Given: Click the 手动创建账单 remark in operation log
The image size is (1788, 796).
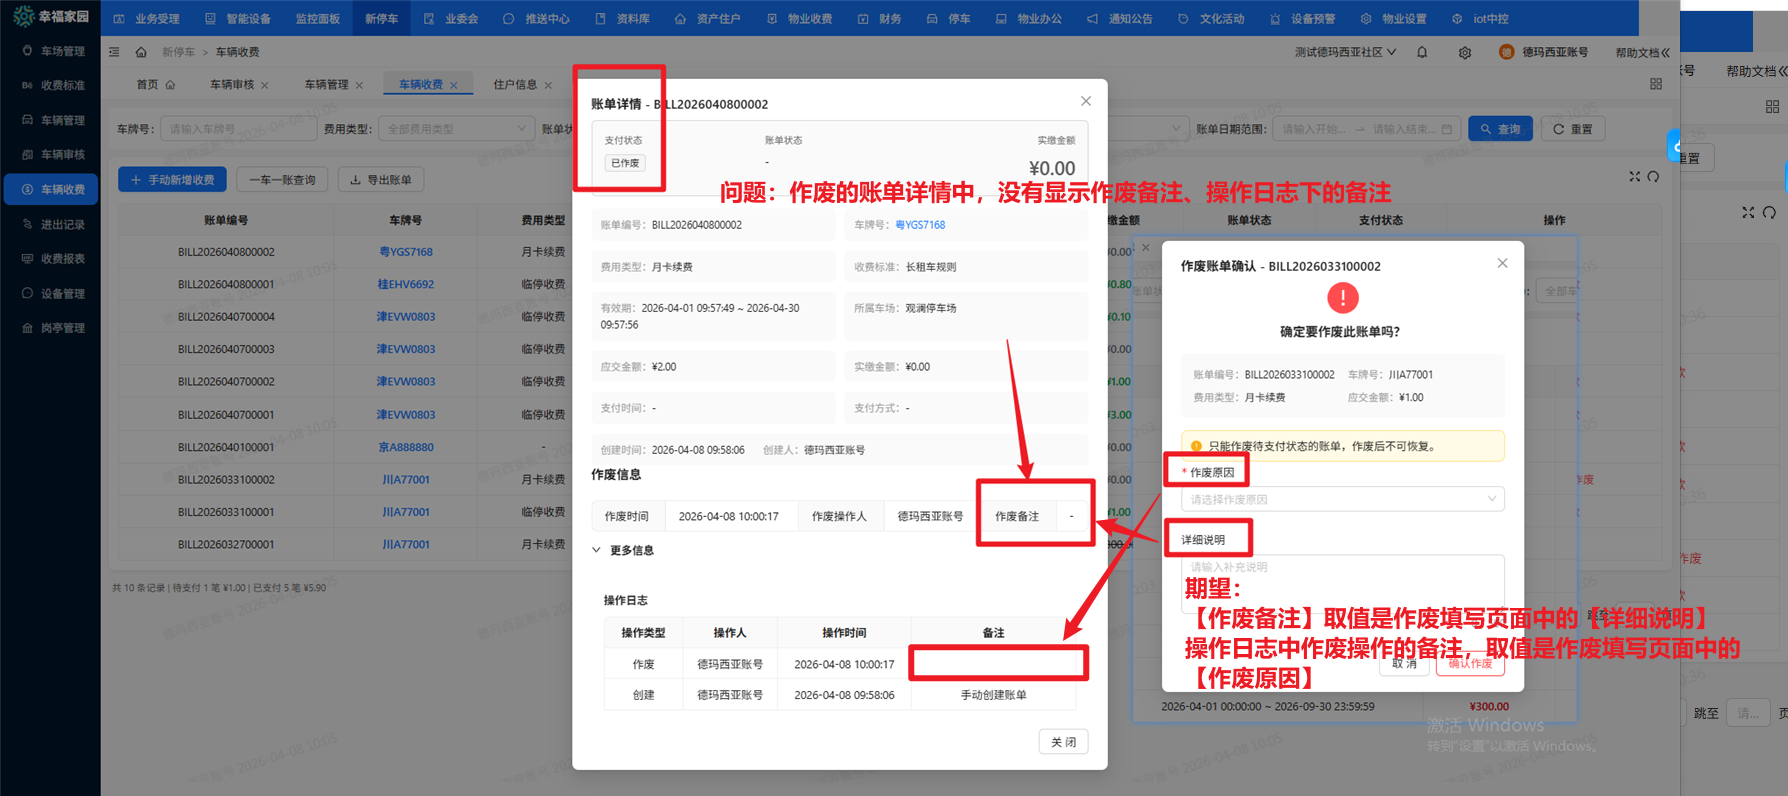Looking at the screenshot, I should tap(993, 695).
